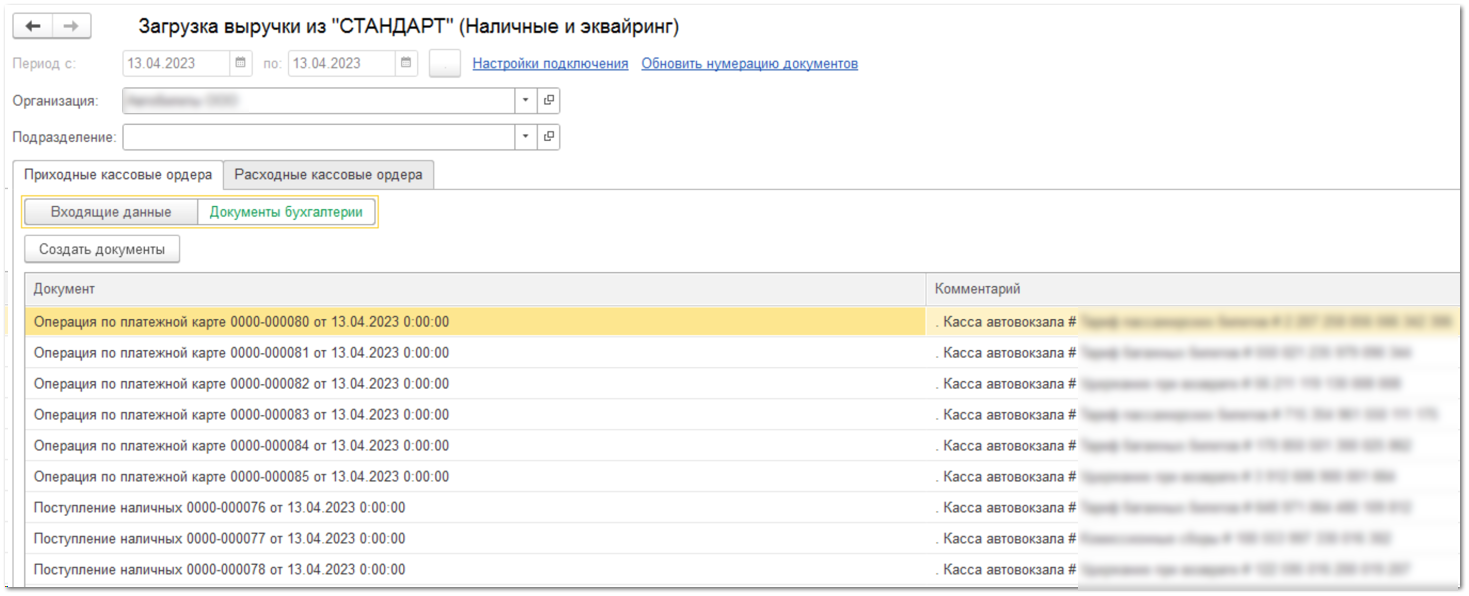The height and width of the screenshot is (596, 1469).
Task: Open Настройки подключения link
Action: point(550,64)
